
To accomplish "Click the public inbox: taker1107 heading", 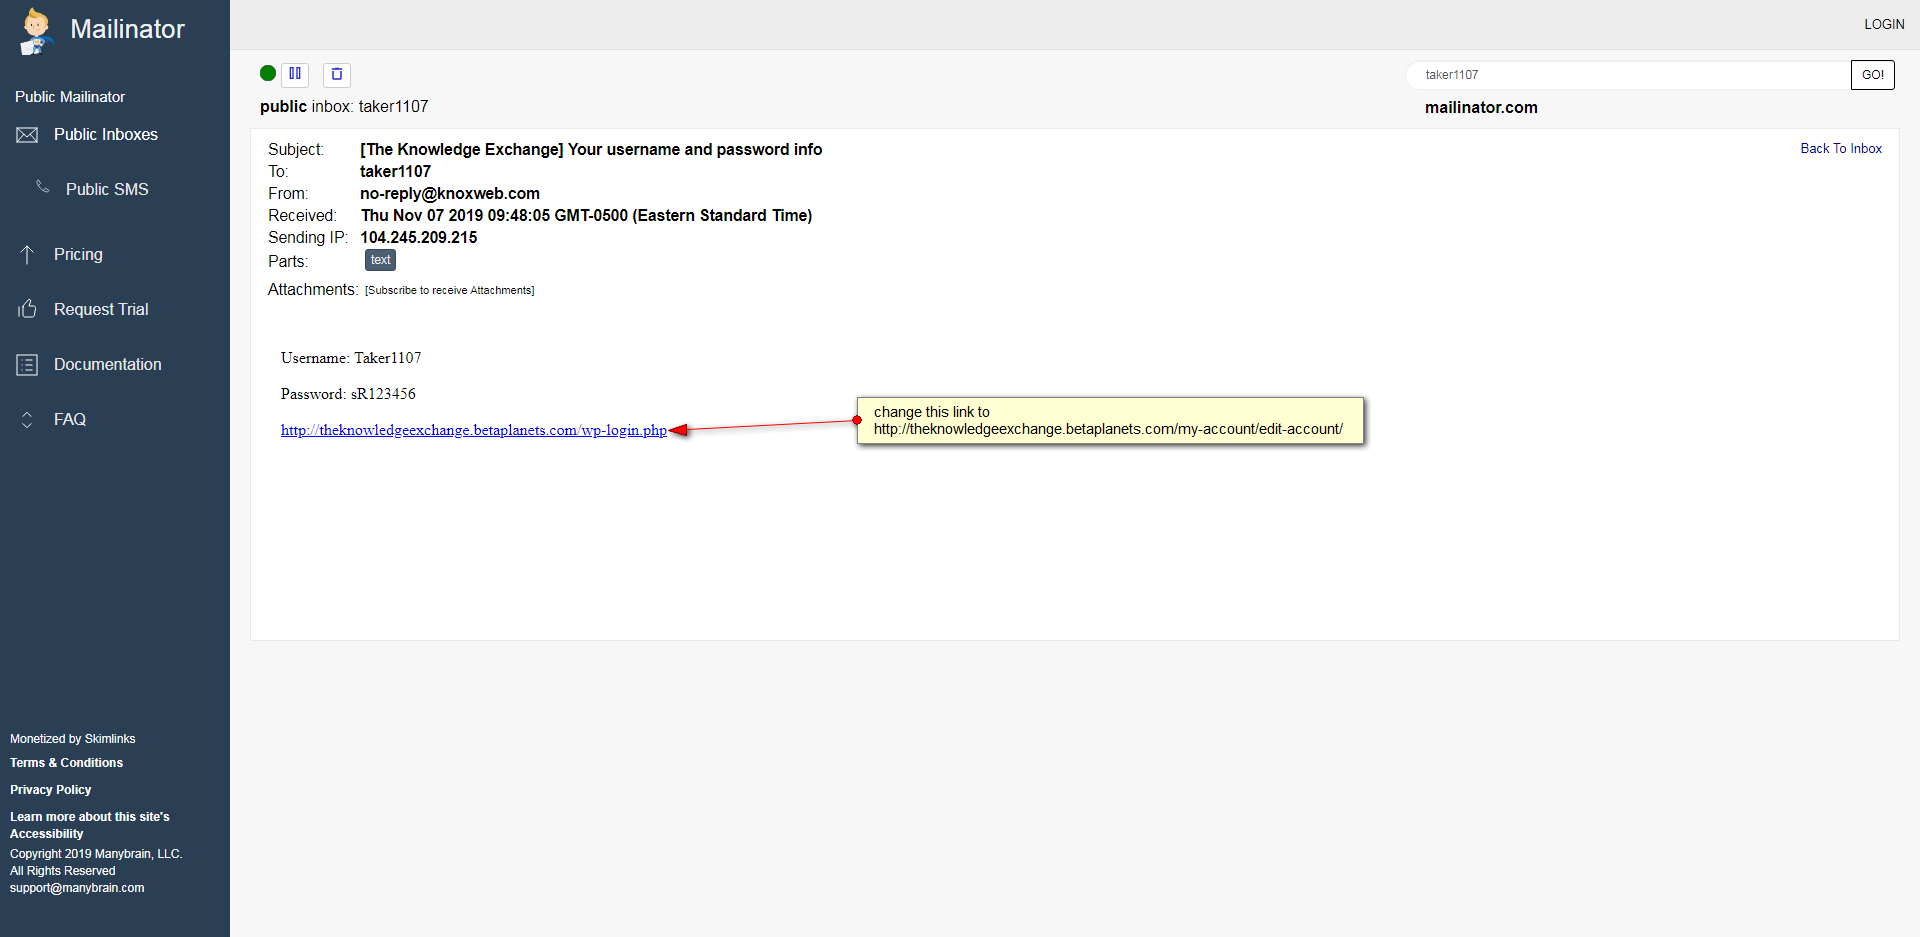I will coord(344,107).
